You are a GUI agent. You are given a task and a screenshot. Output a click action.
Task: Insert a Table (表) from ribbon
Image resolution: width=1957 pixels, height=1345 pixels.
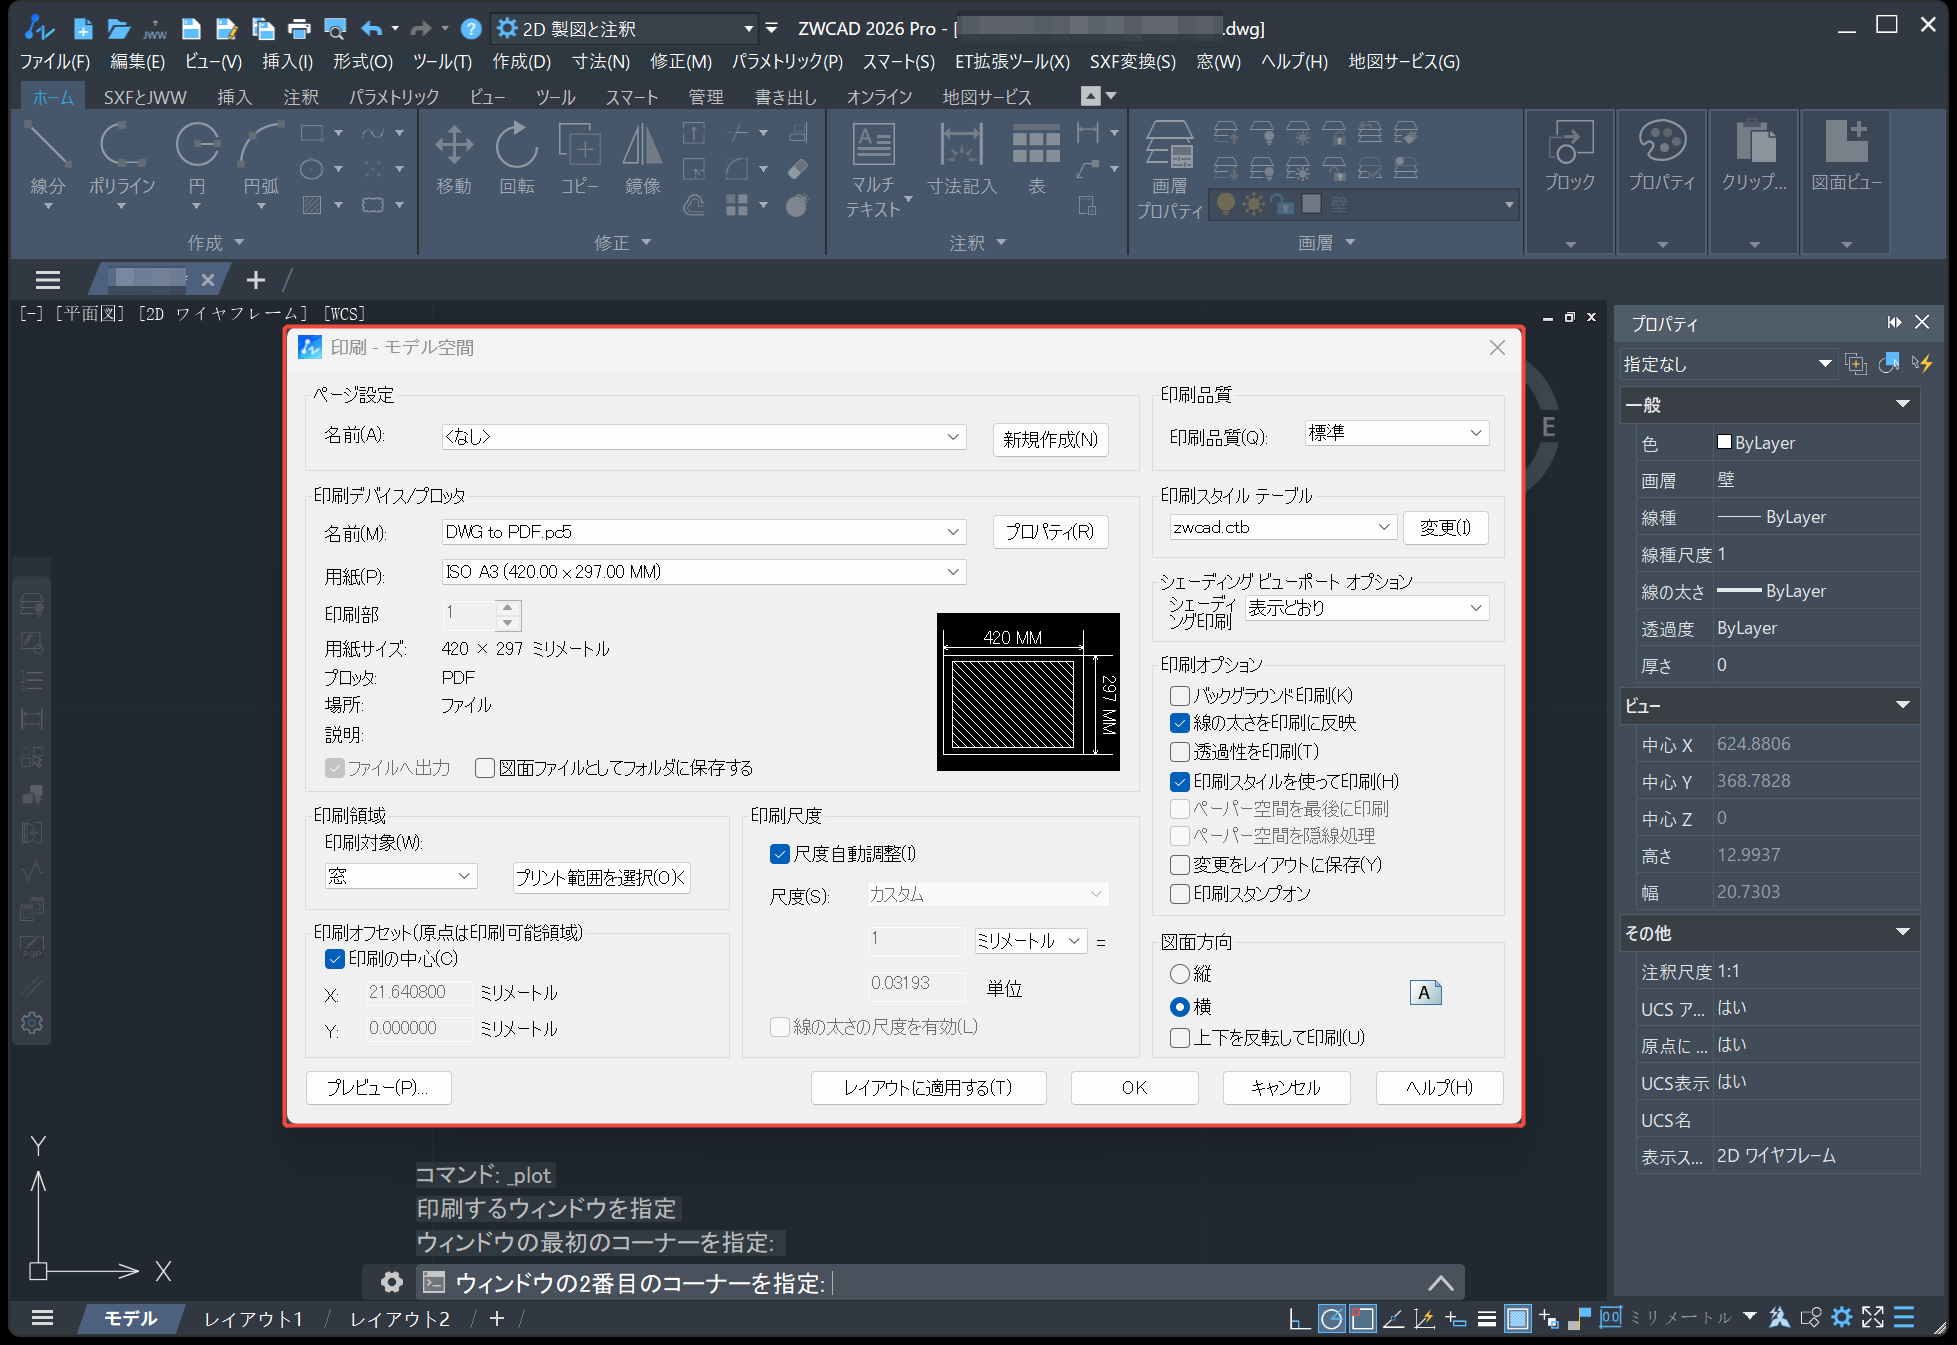[x=1037, y=160]
